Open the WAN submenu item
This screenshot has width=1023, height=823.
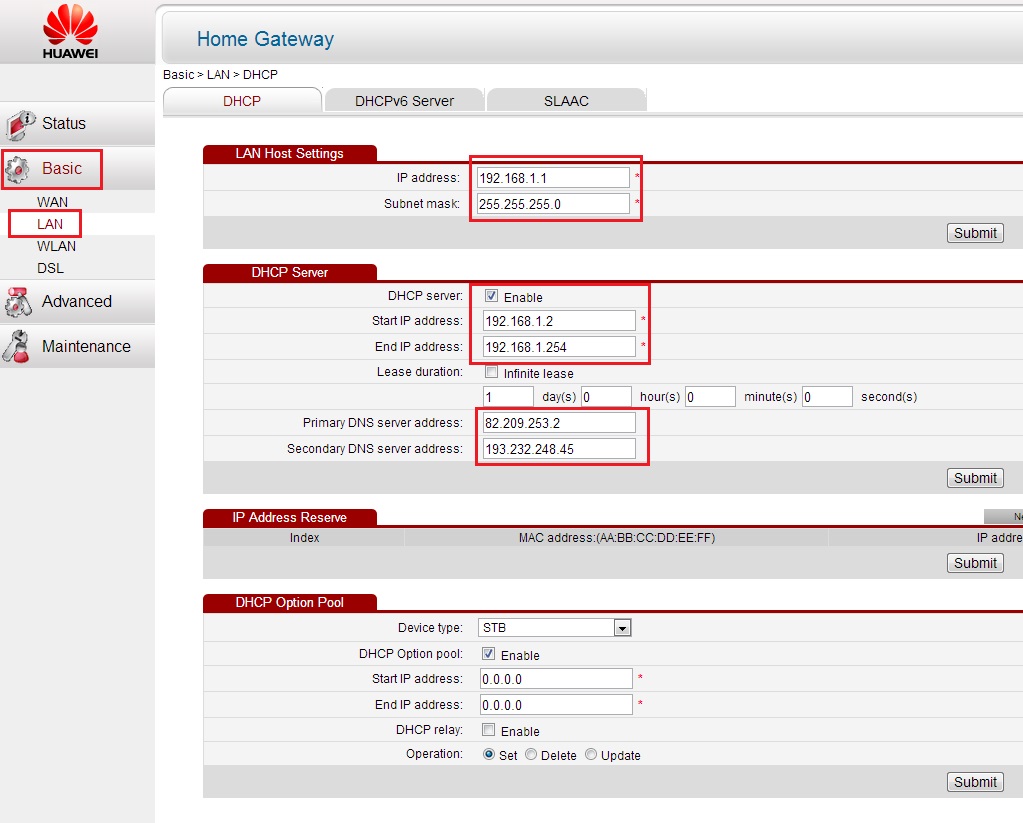tap(52, 202)
